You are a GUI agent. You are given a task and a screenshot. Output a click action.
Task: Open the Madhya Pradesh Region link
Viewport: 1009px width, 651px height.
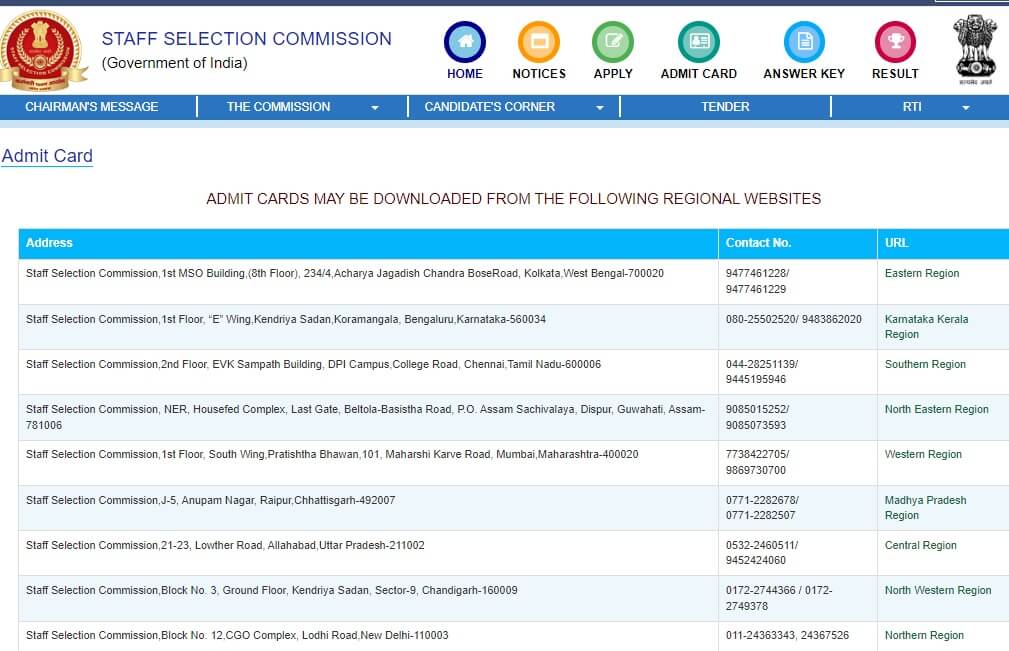point(925,508)
